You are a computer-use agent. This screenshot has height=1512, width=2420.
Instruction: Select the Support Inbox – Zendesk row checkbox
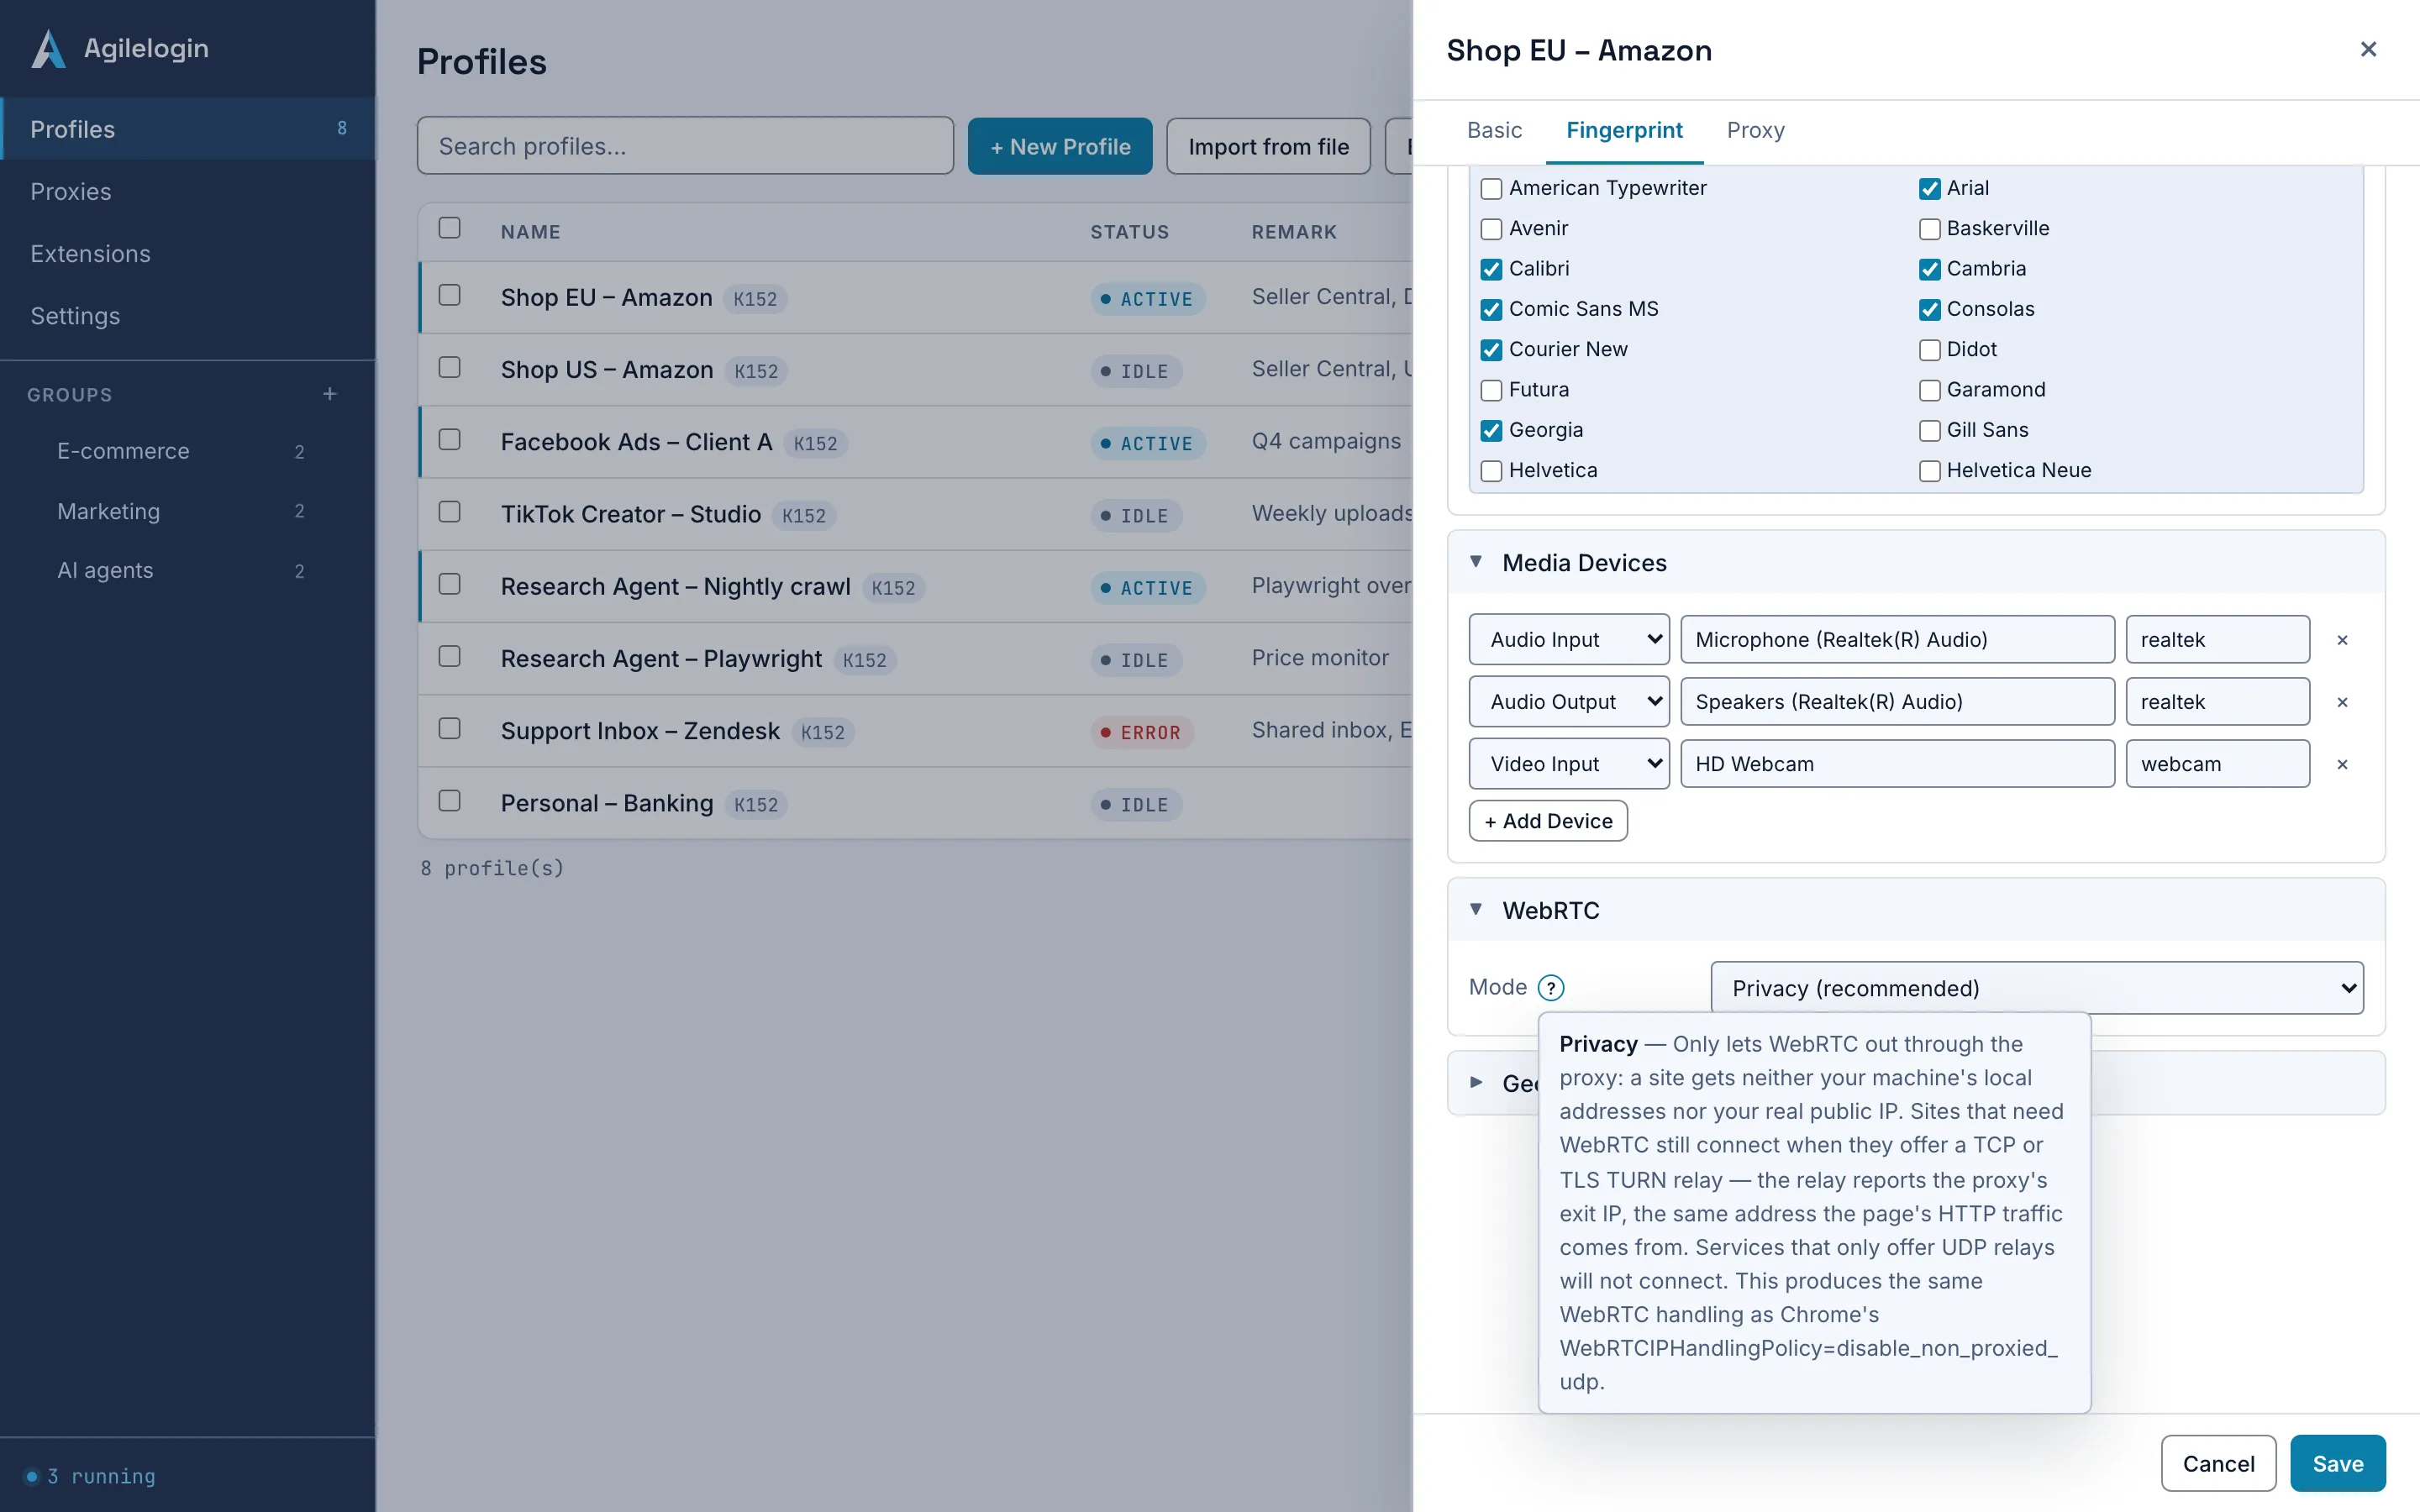point(450,728)
